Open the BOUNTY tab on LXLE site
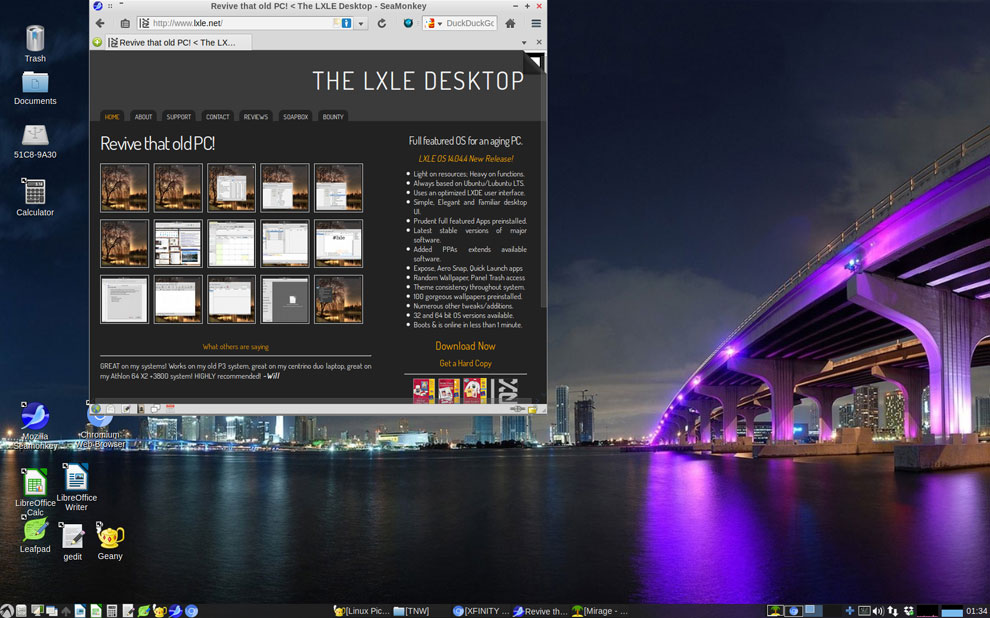 333,117
